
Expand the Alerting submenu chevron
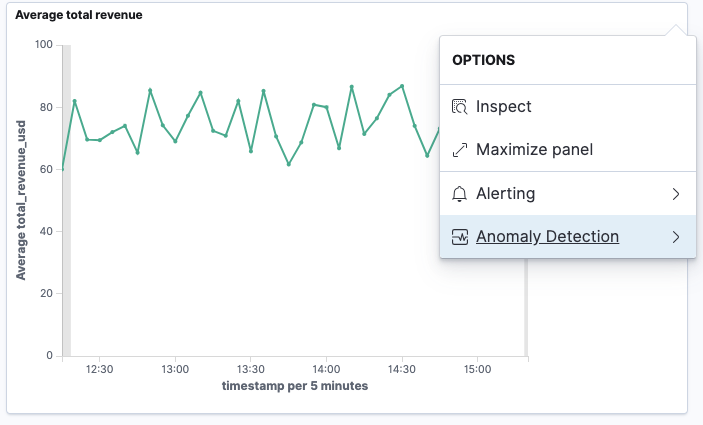point(676,194)
